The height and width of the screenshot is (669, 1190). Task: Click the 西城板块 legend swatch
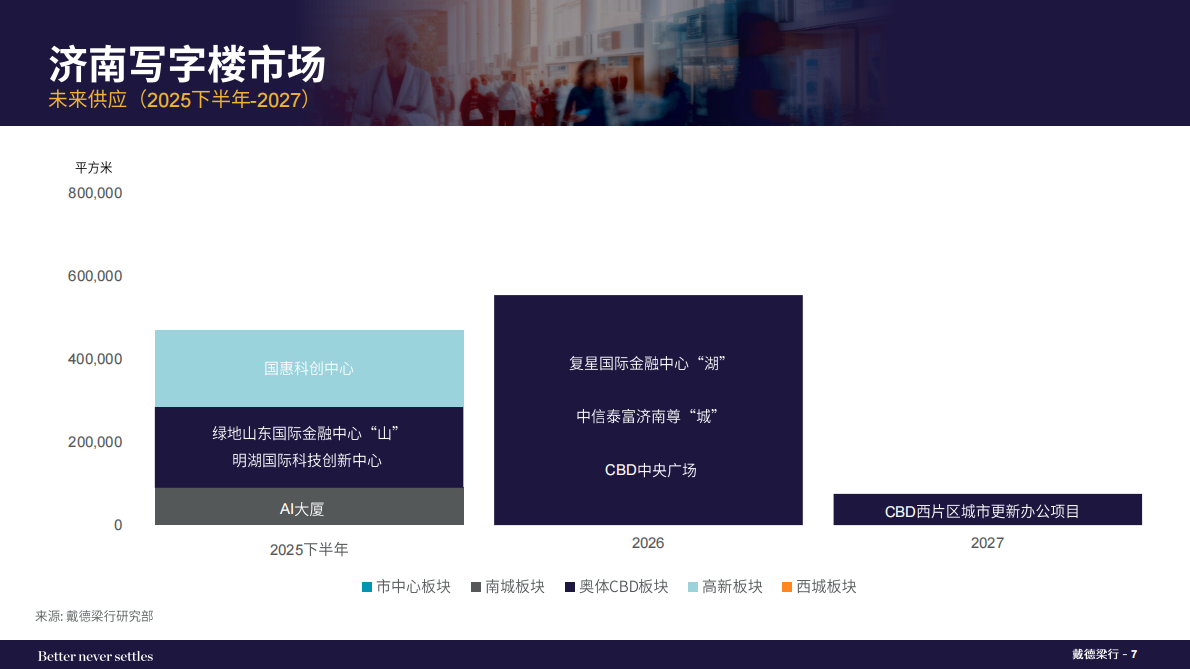tap(787, 587)
